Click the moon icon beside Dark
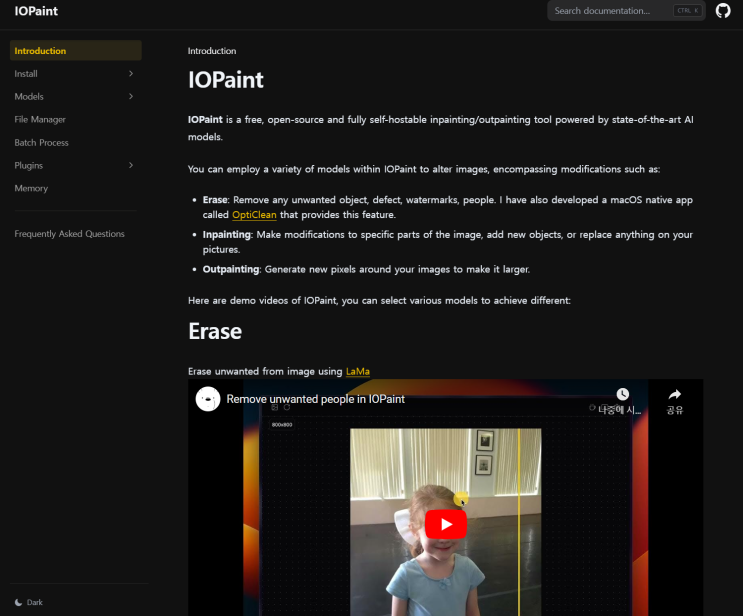The image size is (743, 616). click(18, 602)
